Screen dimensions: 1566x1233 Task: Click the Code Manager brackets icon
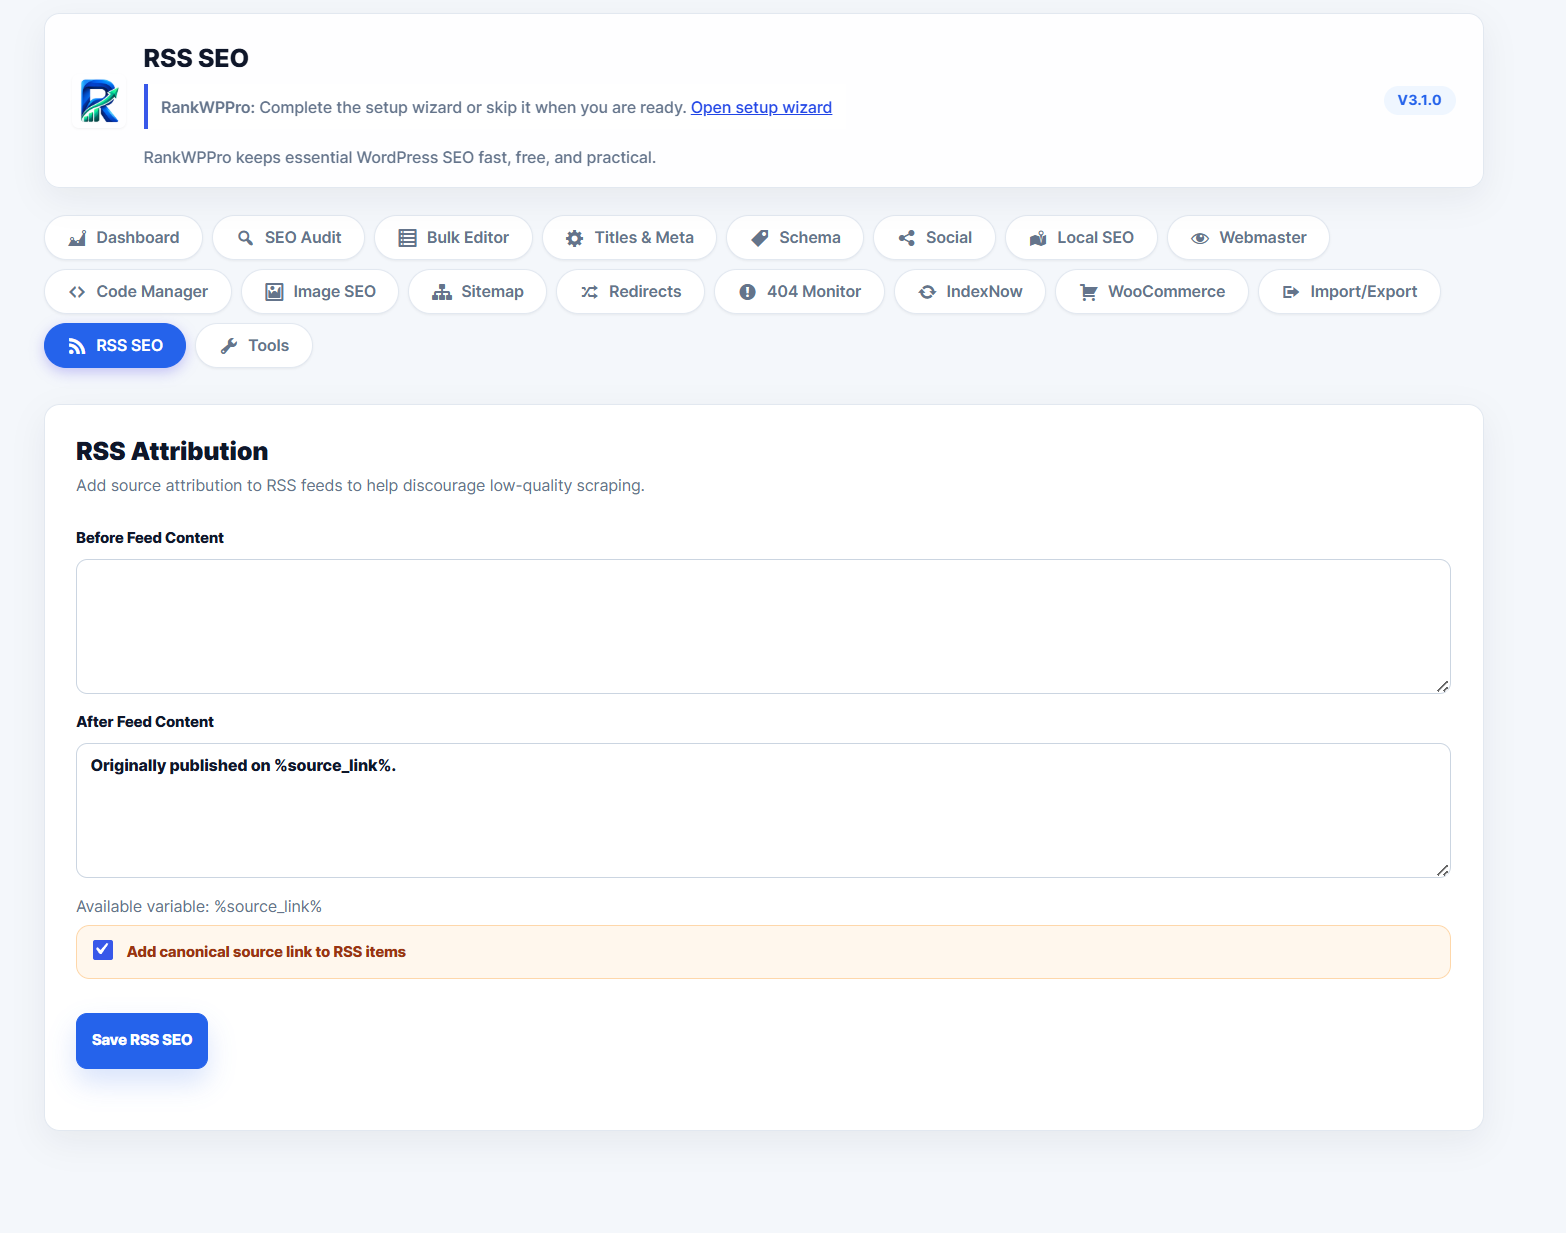pyautogui.click(x=77, y=292)
